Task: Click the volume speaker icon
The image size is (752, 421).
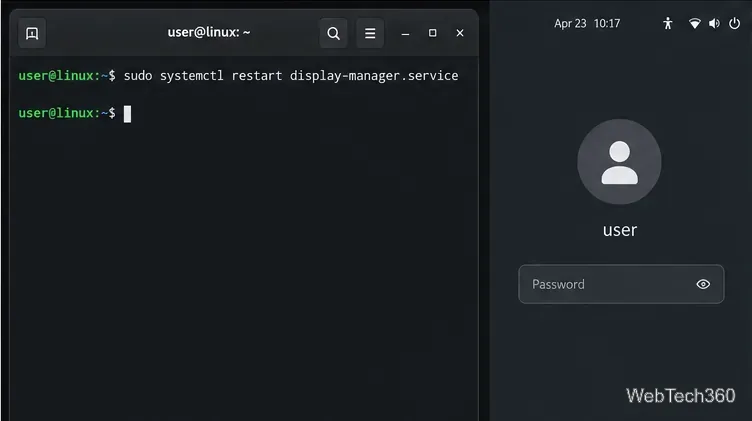Action: 714,23
